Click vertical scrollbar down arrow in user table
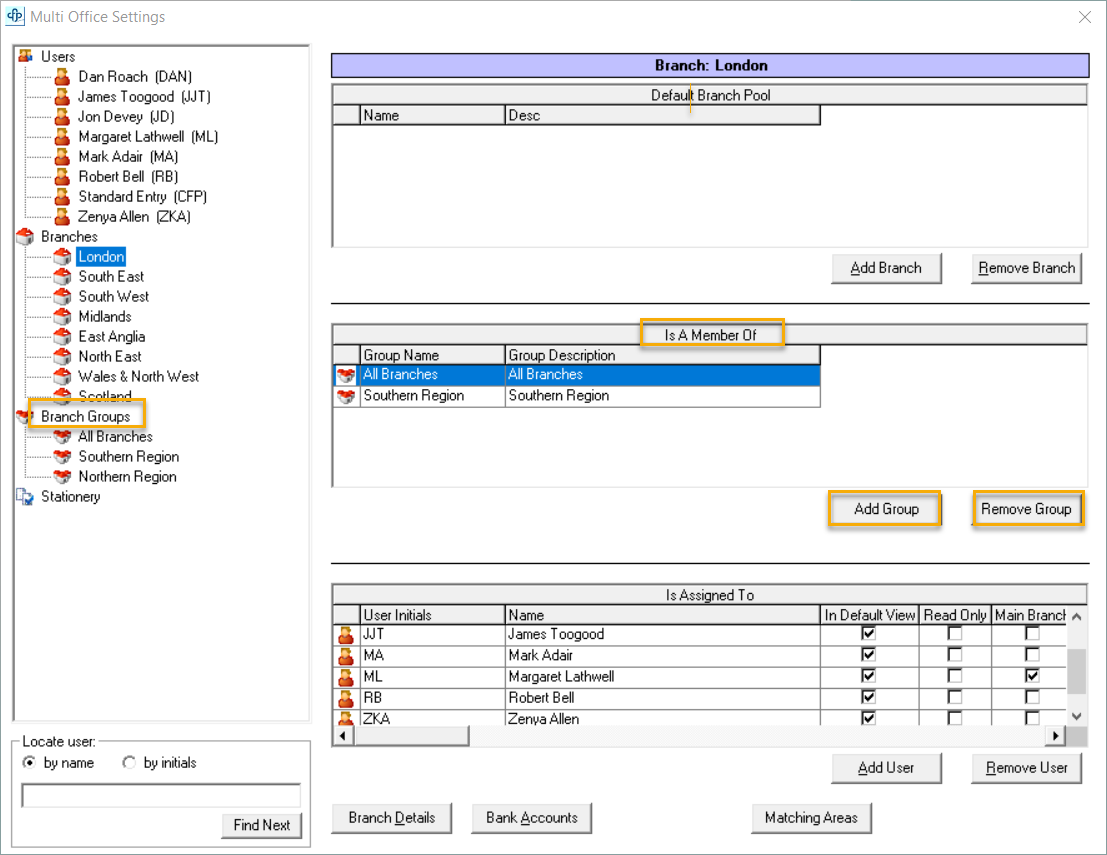The image size is (1107, 855). coord(1077,716)
